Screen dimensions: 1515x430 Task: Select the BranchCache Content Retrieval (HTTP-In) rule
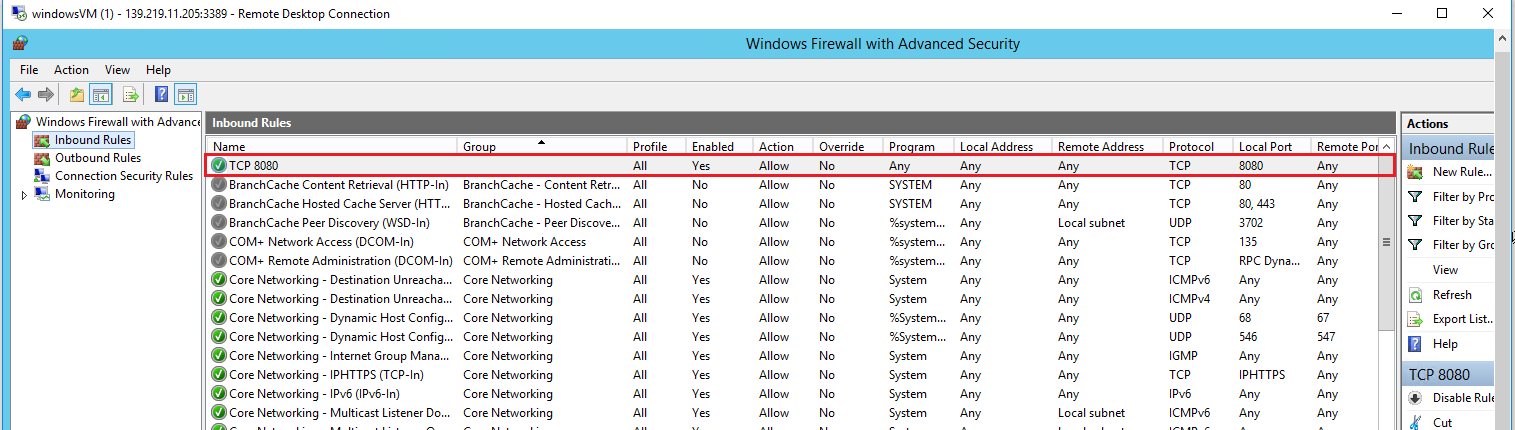[338, 185]
